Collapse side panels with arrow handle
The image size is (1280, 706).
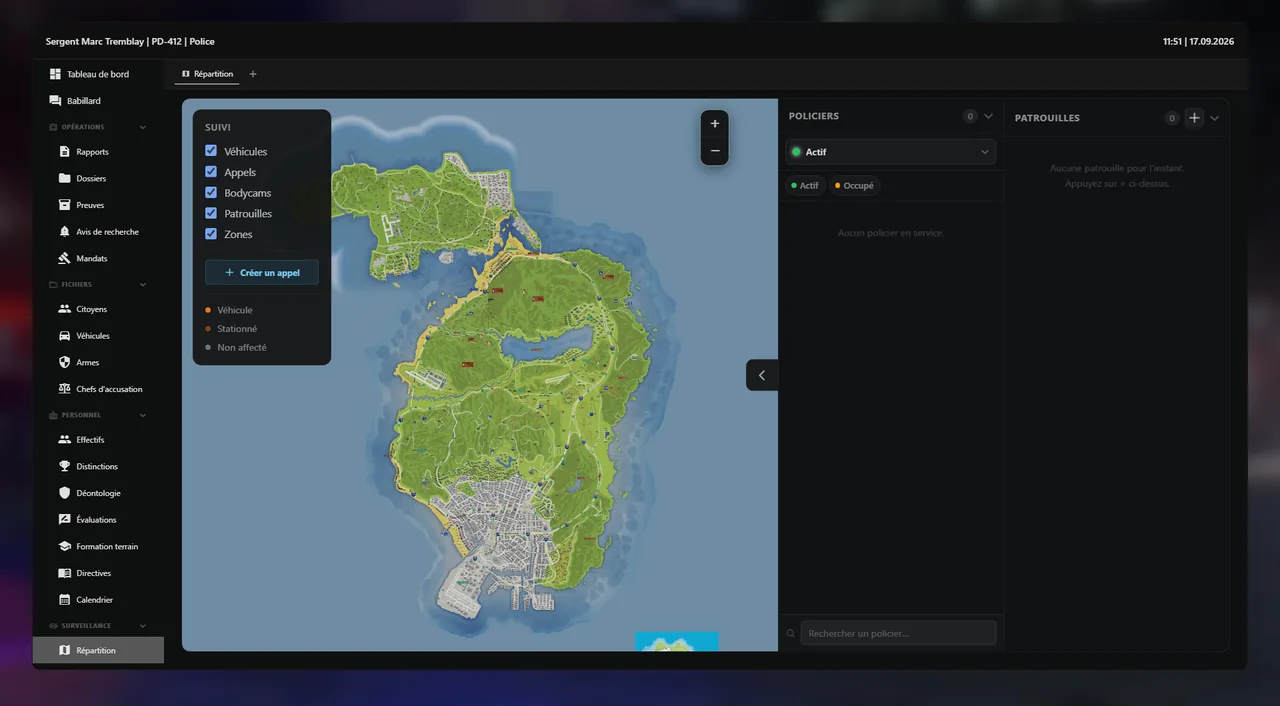click(x=762, y=375)
